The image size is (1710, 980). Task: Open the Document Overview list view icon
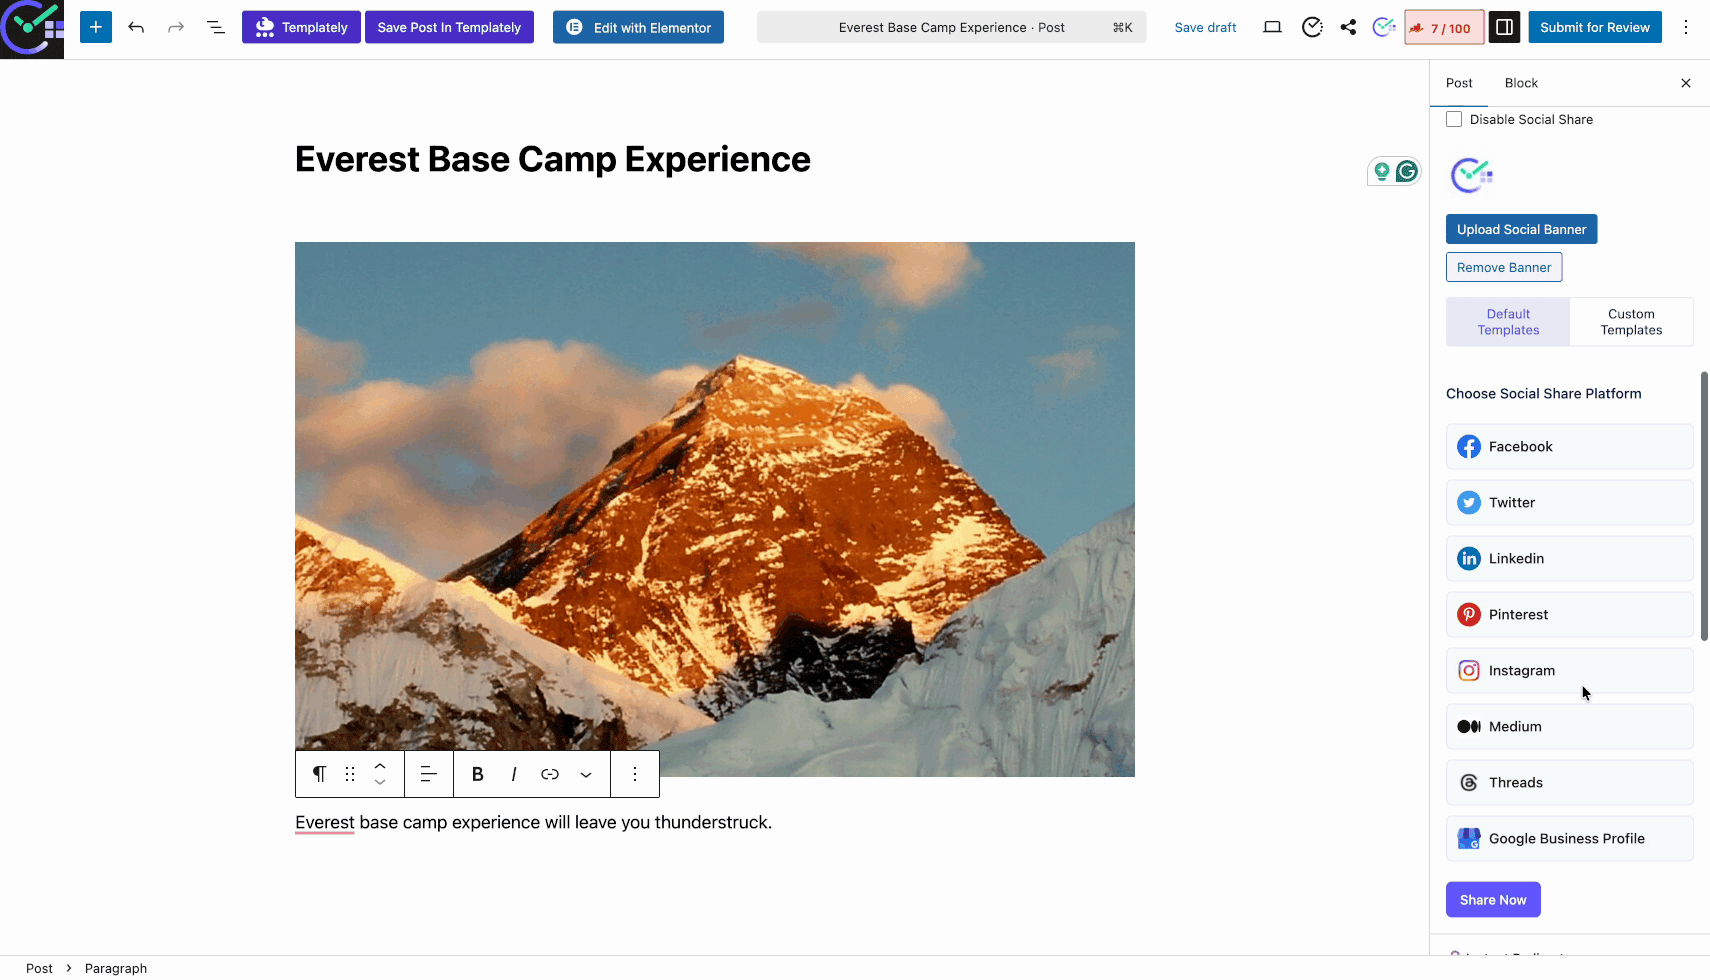click(x=216, y=27)
